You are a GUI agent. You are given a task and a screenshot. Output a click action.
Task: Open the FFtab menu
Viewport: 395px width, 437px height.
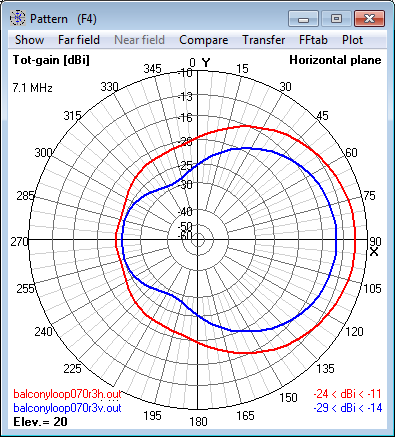pyautogui.click(x=313, y=40)
